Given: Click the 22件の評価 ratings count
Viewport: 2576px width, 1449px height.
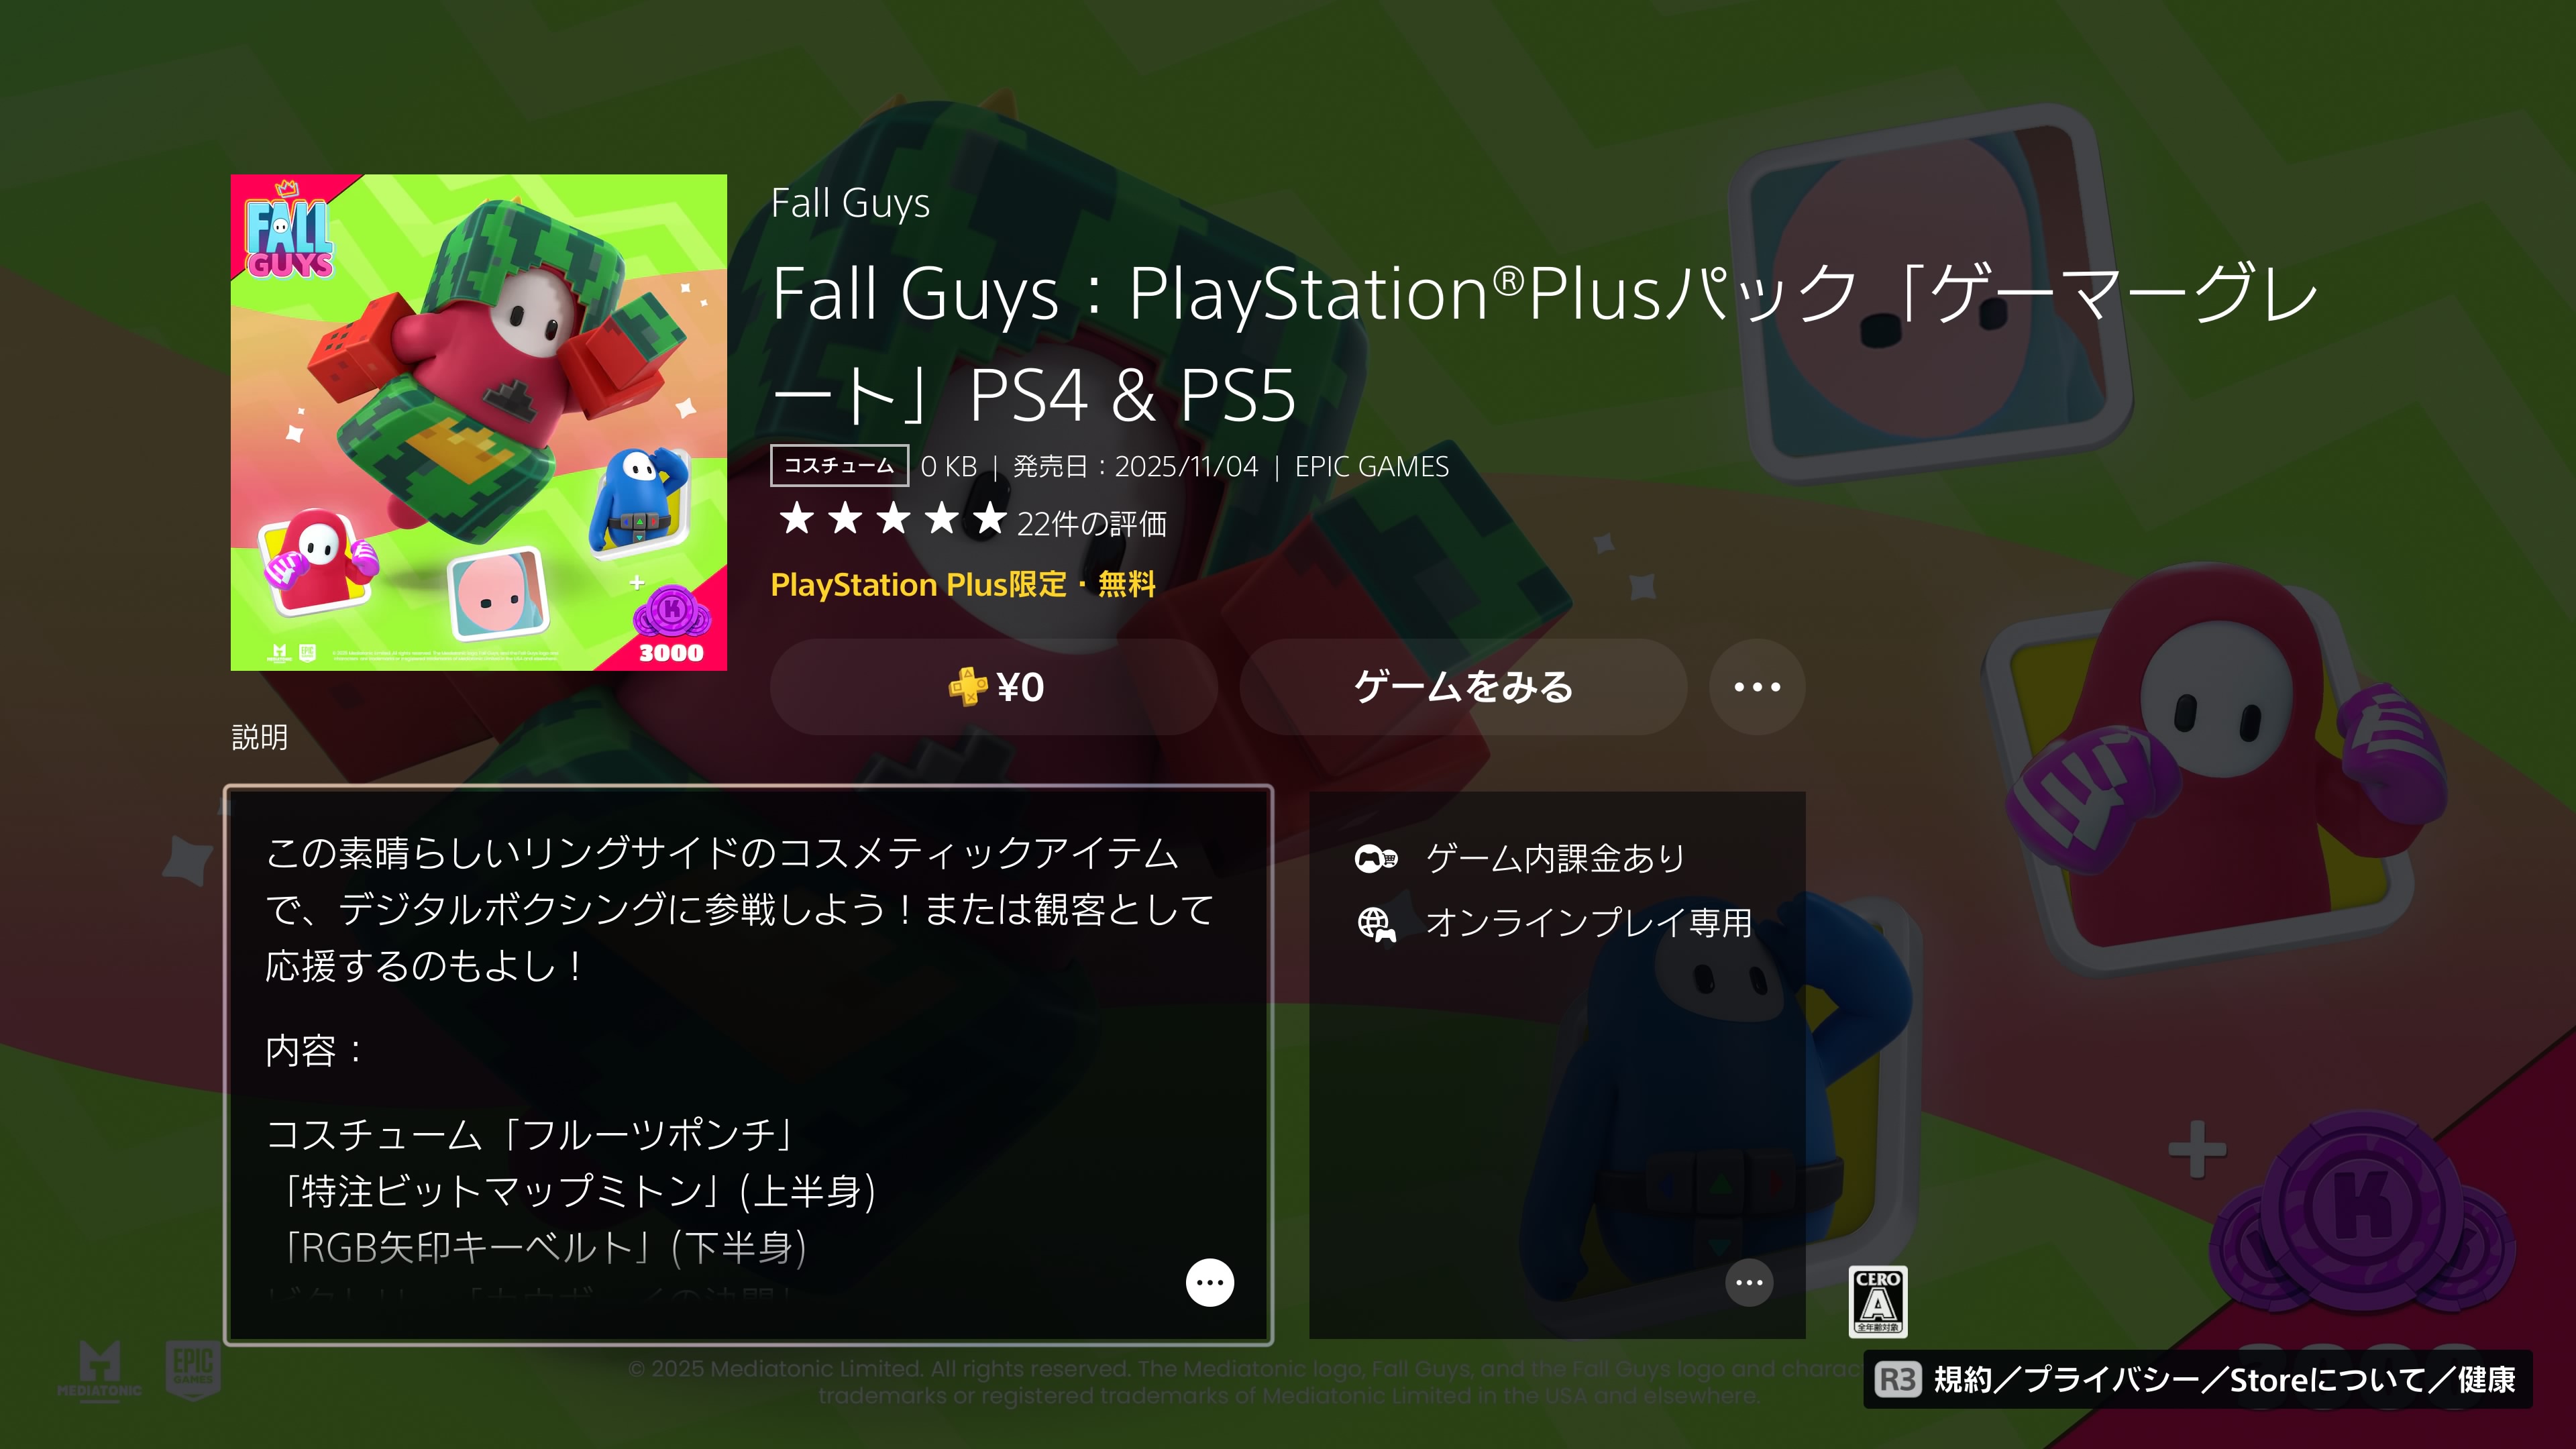Looking at the screenshot, I should 1091,523.
